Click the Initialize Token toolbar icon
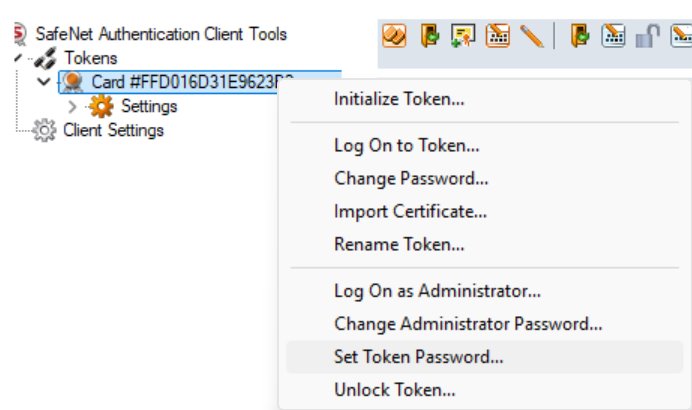Screen dimensions: 692x410 pos(394,36)
